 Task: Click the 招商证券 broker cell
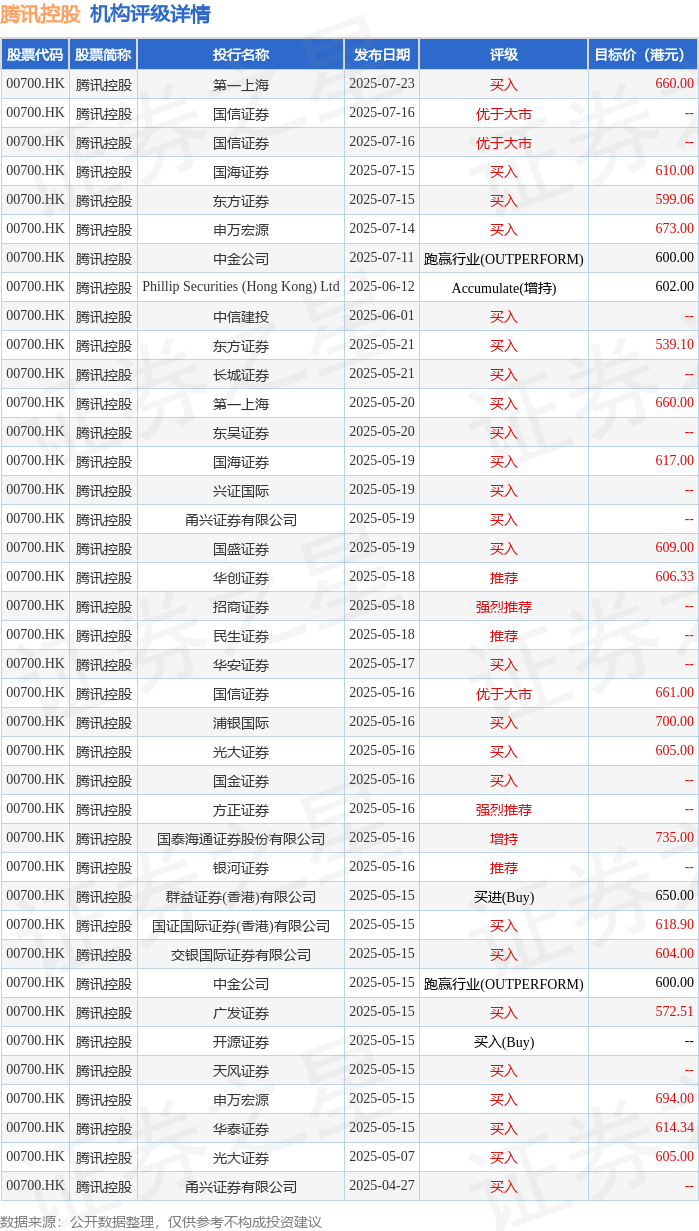click(241, 607)
